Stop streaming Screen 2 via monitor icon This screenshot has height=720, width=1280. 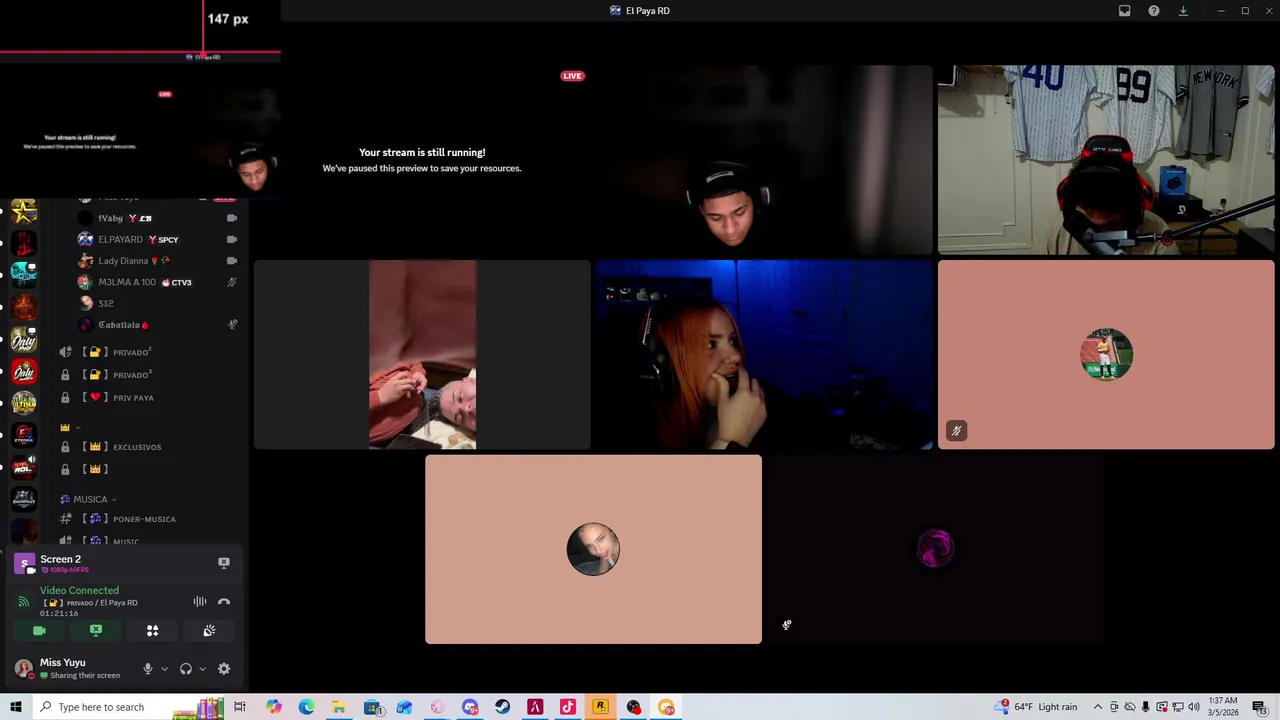pyautogui.click(x=224, y=563)
